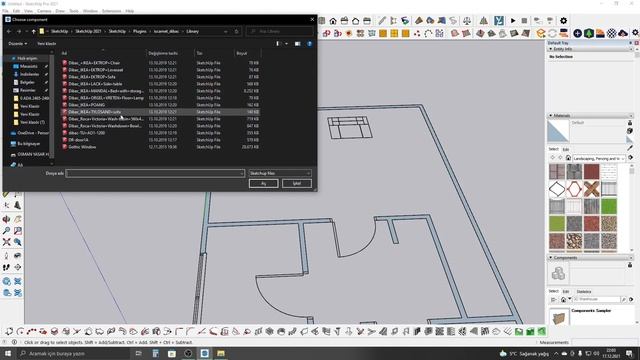This screenshot has width=640, height=360.
Task: Select Bu bilgisayar in the sidebar
Action: pyautogui.click(x=29, y=144)
